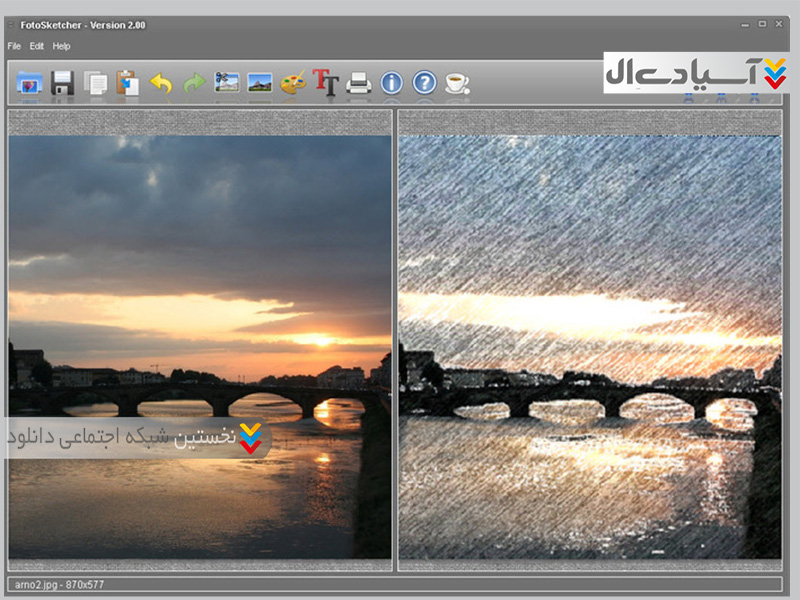Screen dimensions: 800x600
Task: Paste from clipboard using the clipboard icon
Action: (127, 83)
